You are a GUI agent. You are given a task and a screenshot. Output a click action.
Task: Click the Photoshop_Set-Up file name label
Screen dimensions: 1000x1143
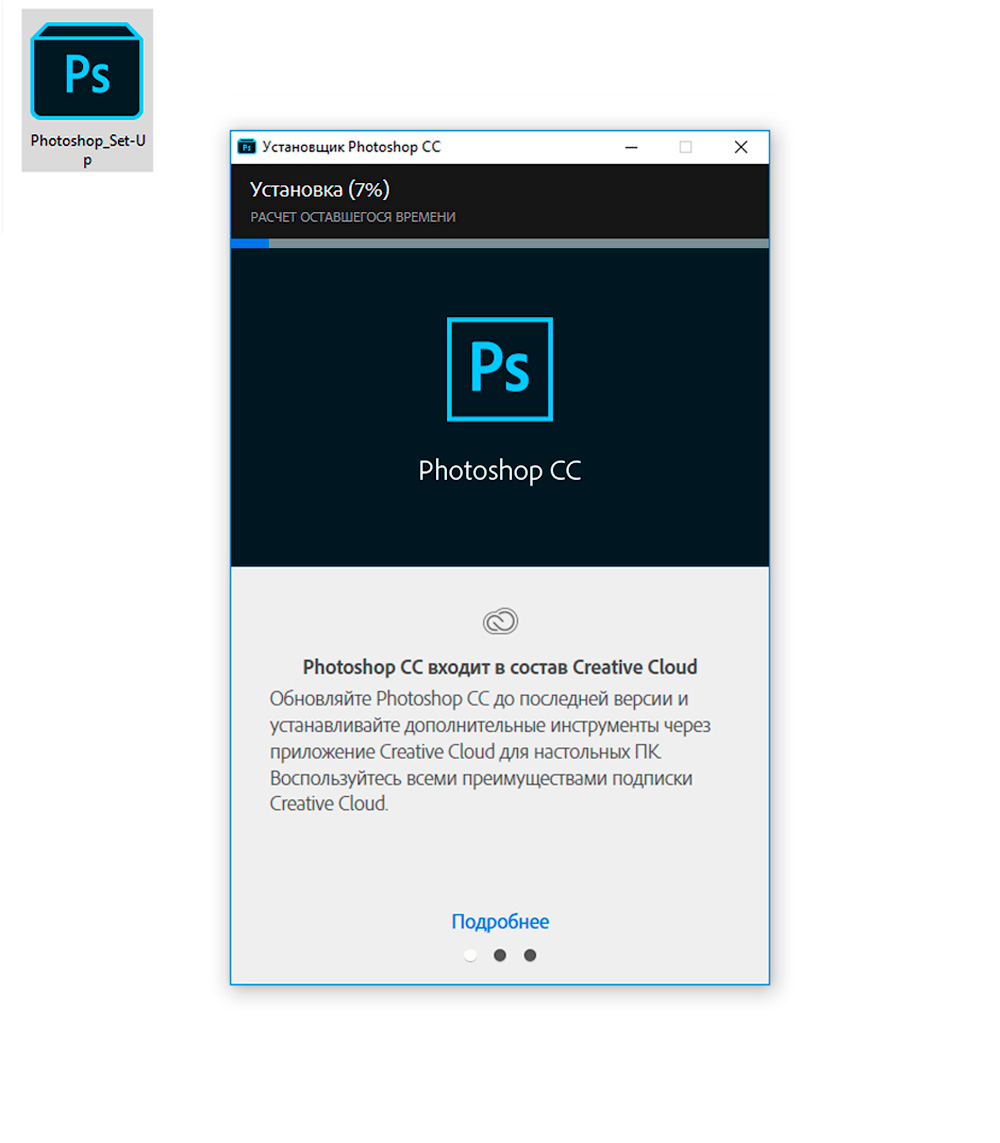click(87, 149)
